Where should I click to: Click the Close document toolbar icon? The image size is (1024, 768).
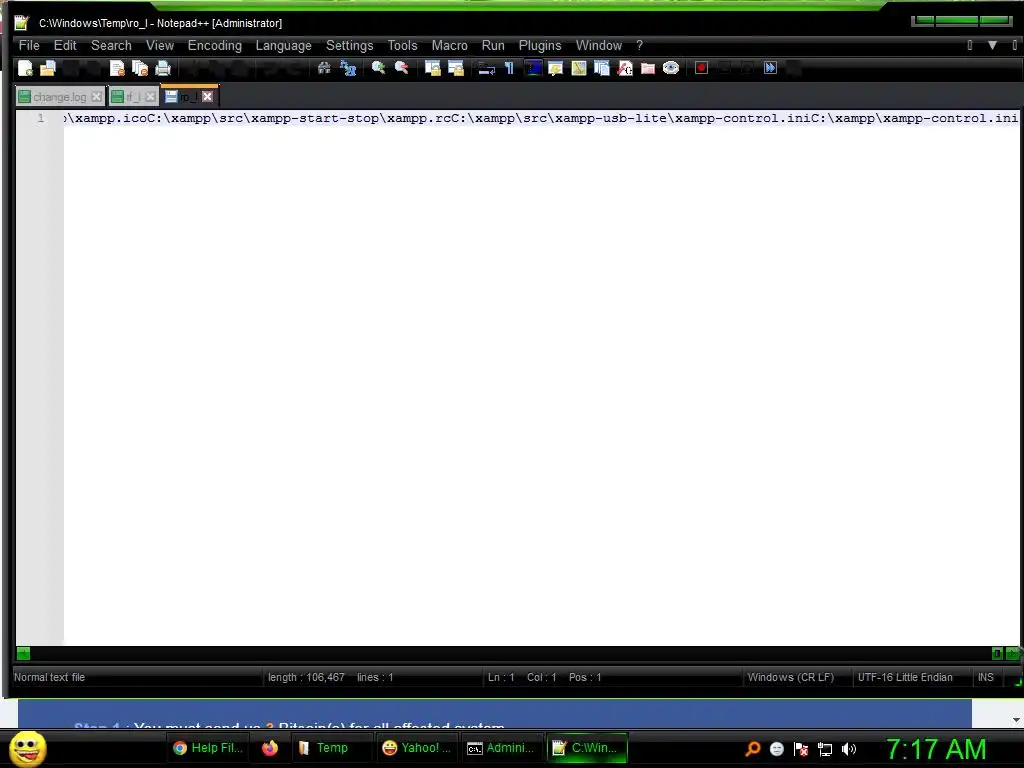click(x=117, y=68)
